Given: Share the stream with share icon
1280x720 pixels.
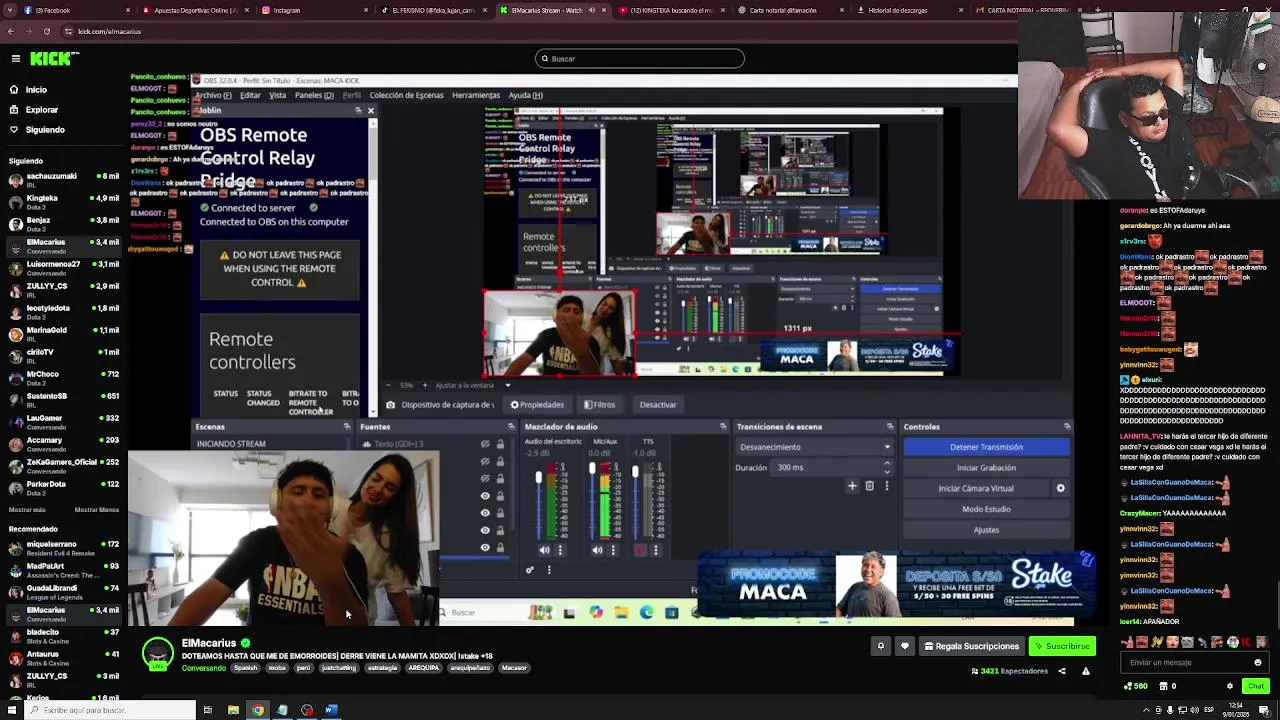Looking at the screenshot, I should tap(1062, 671).
